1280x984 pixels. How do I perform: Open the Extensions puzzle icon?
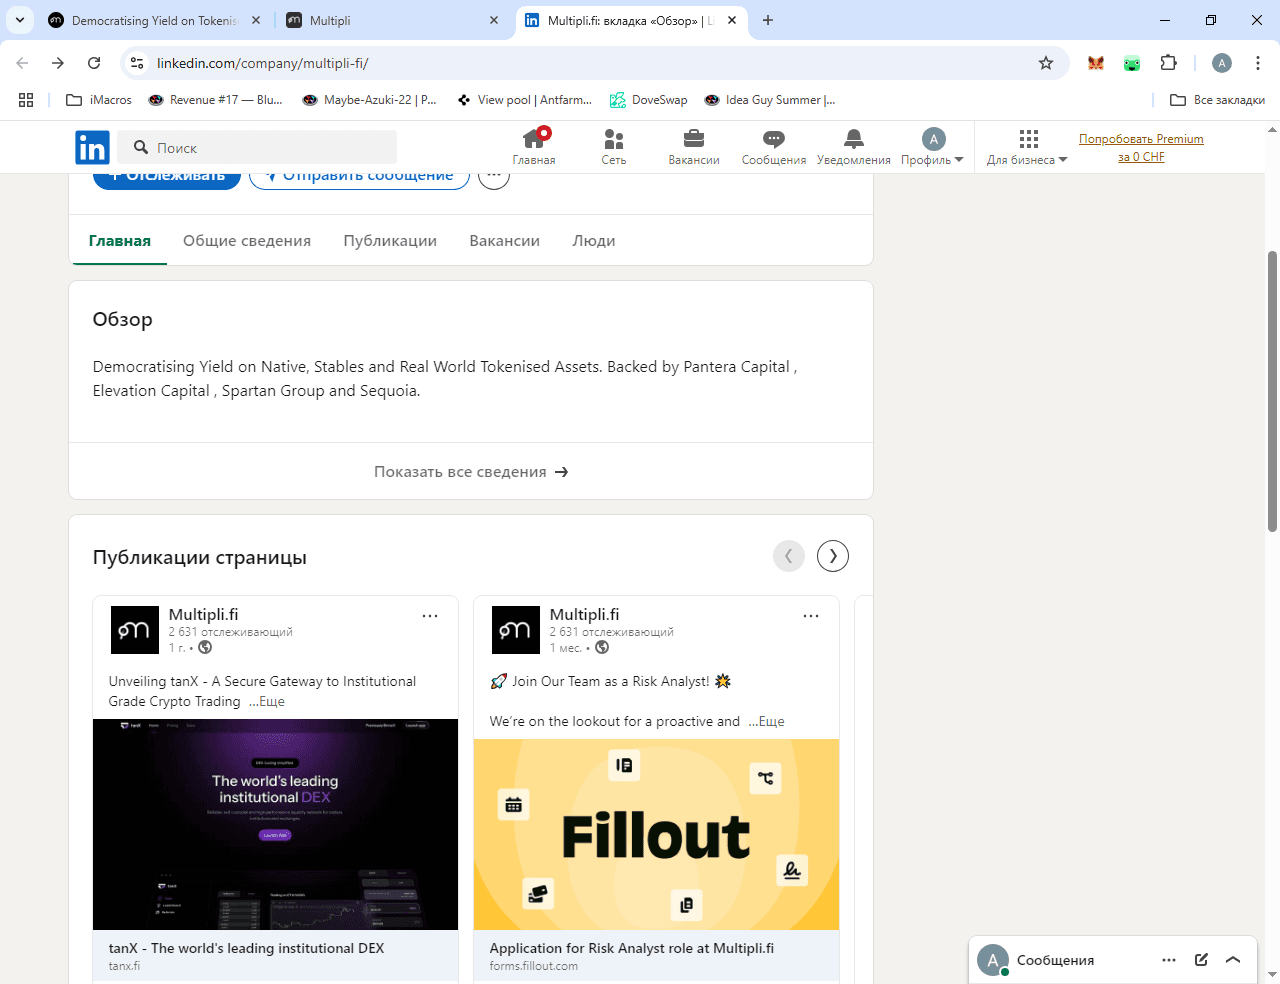[x=1168, y=63]
